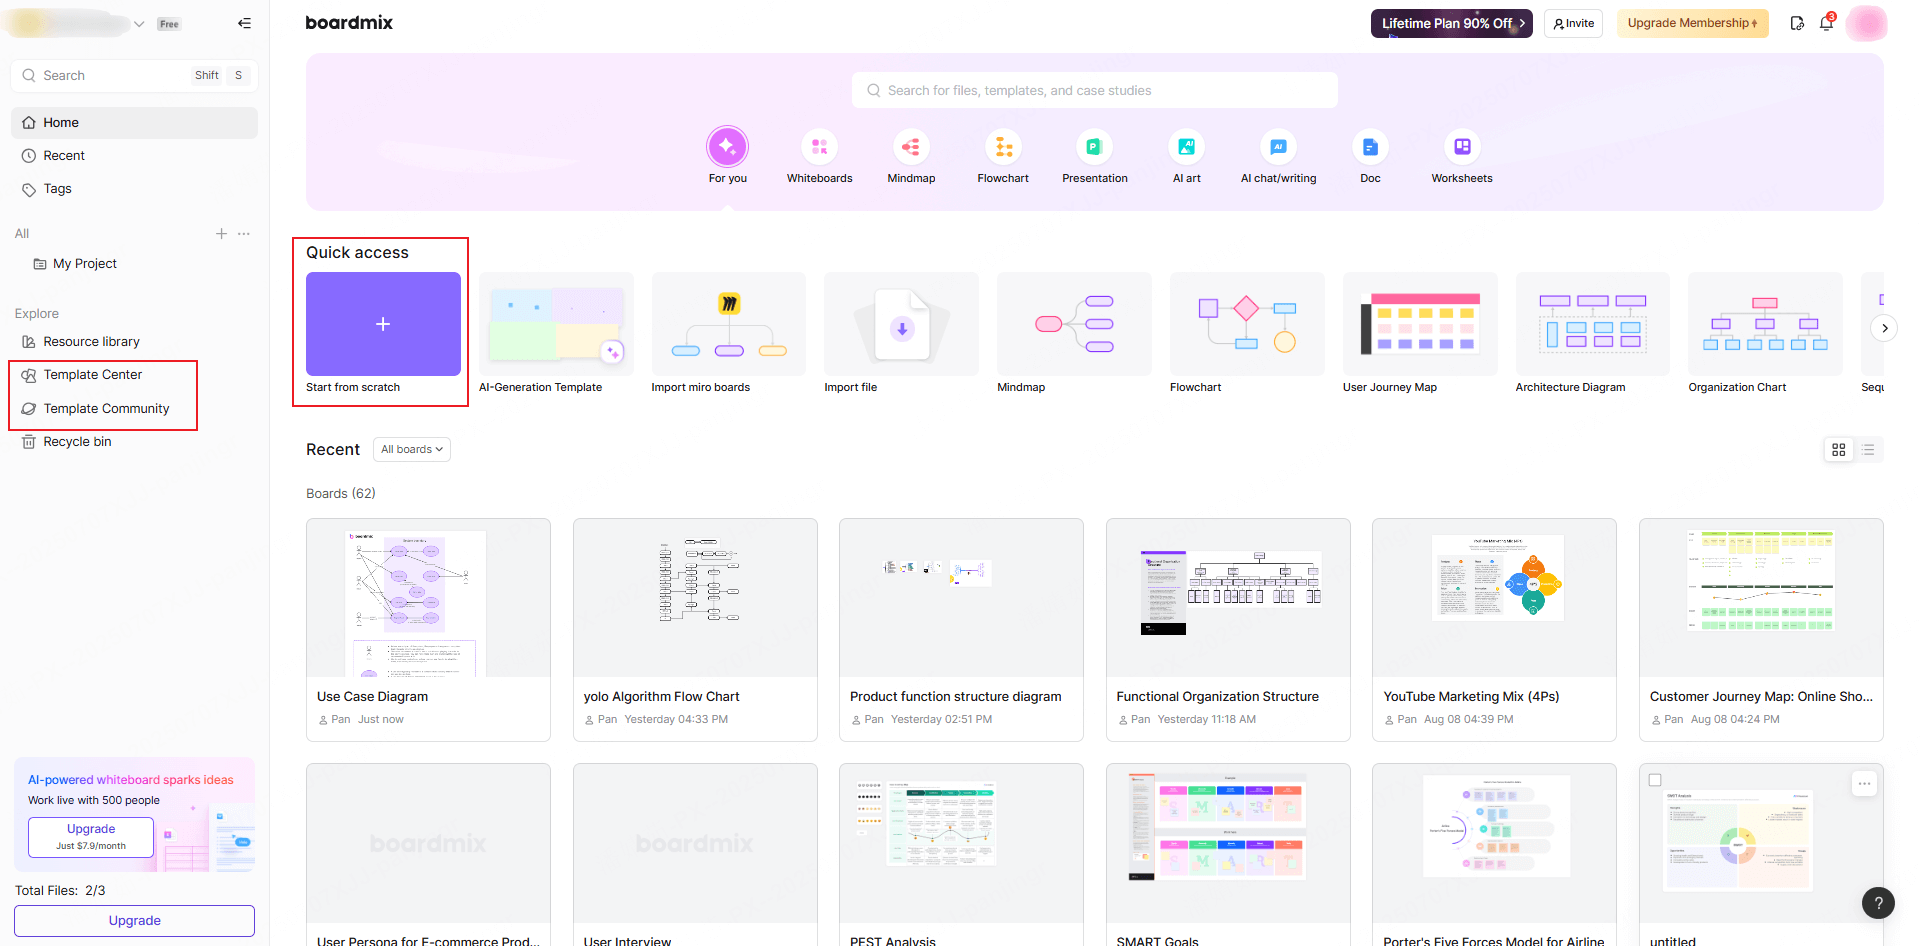Click Upgrade Just $7.9/month button

tap(91, 837)
